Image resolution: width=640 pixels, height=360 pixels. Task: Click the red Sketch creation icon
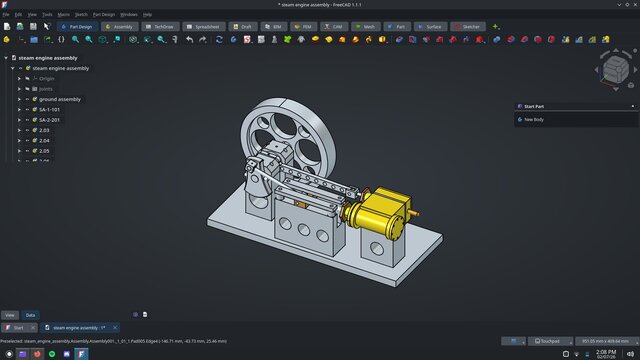tap(247, 40)
